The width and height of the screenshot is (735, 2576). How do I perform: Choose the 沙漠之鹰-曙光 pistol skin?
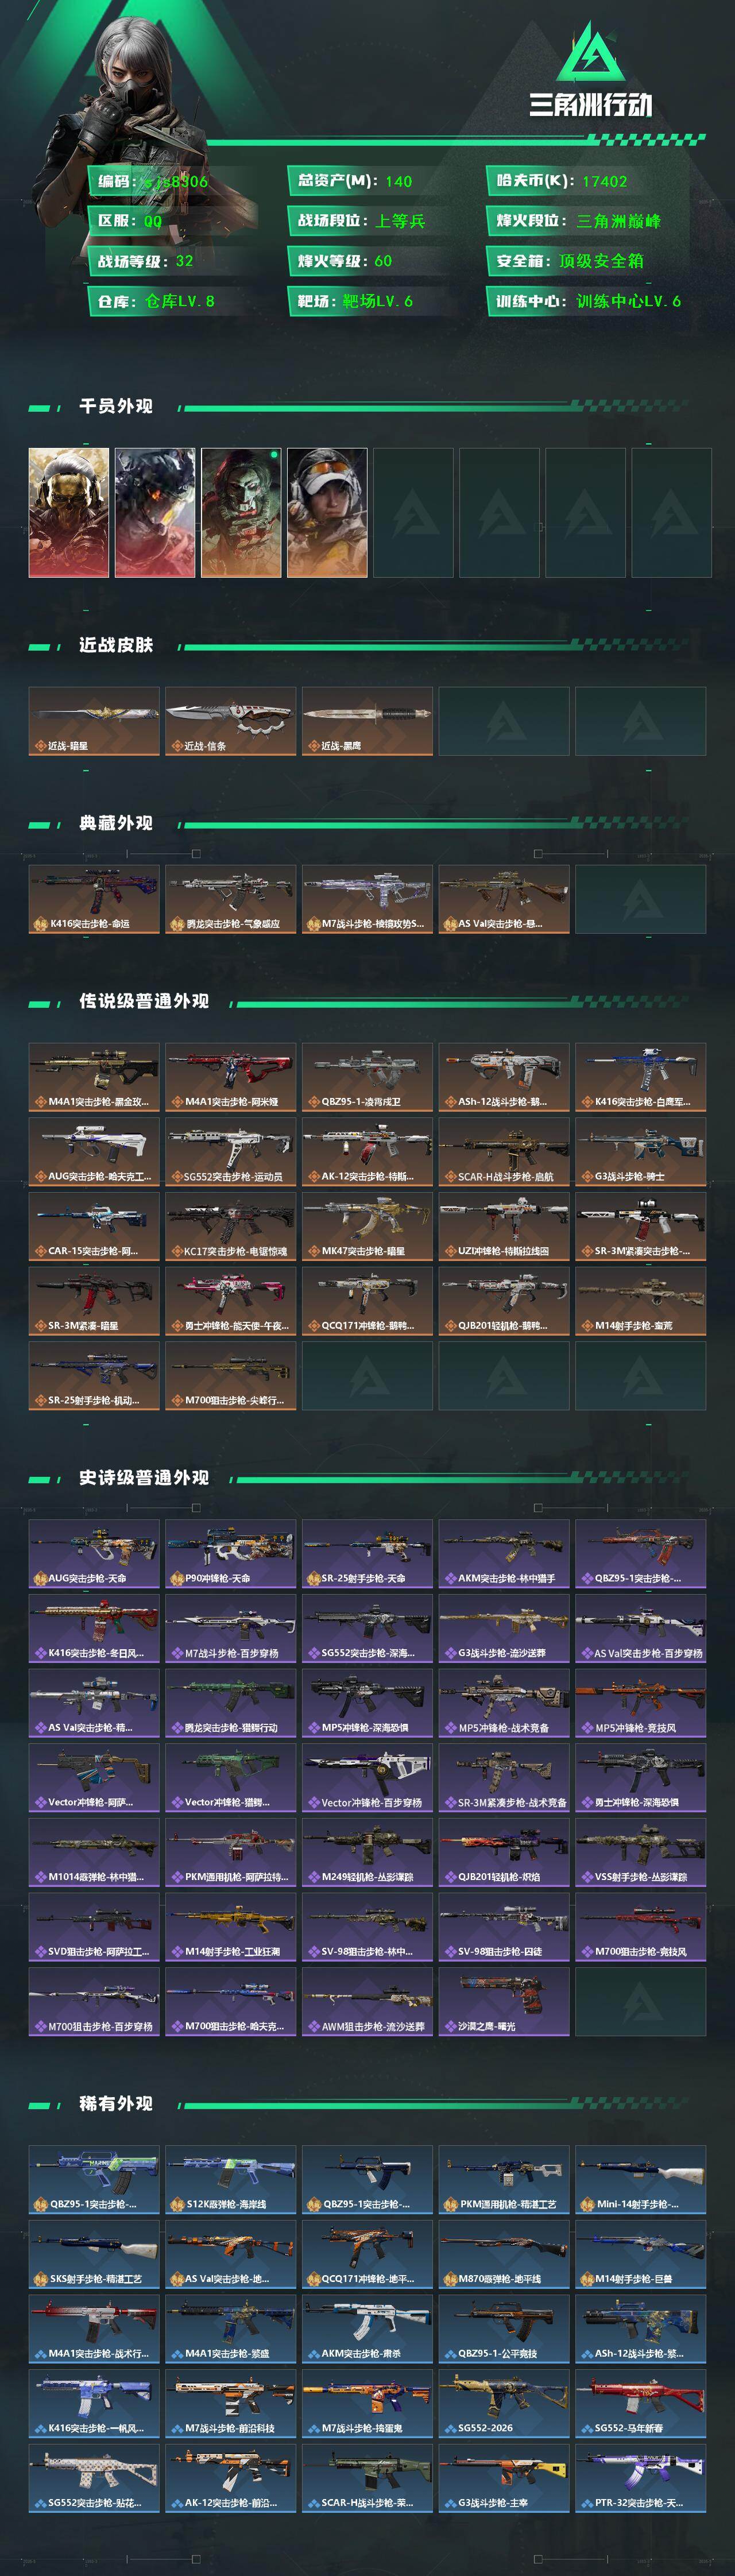click(504, 2001)
